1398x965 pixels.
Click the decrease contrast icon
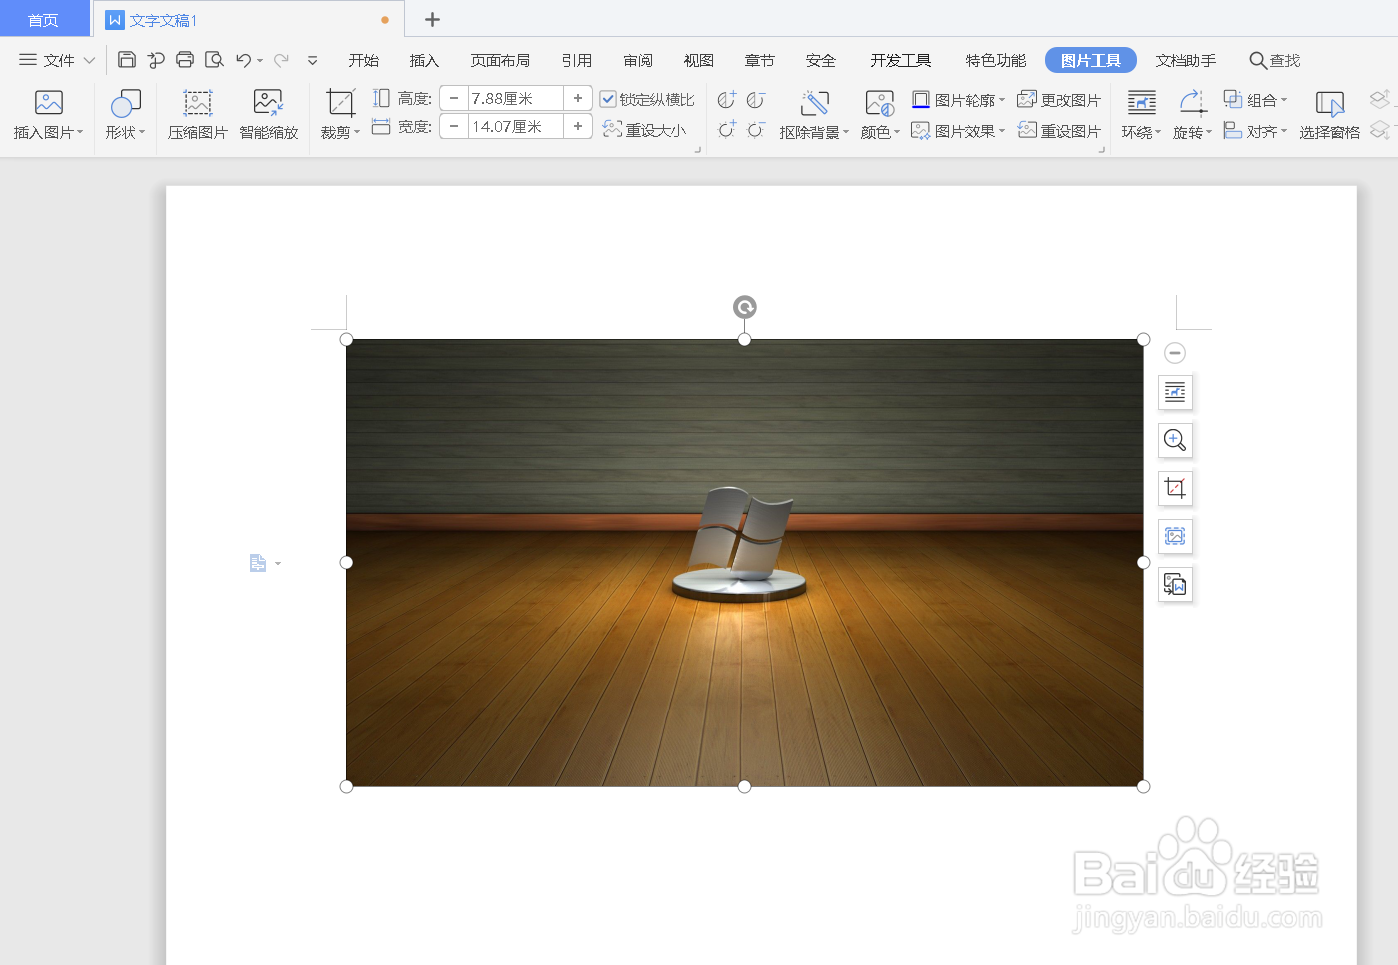pyautogui.click(x=756, y=99)
